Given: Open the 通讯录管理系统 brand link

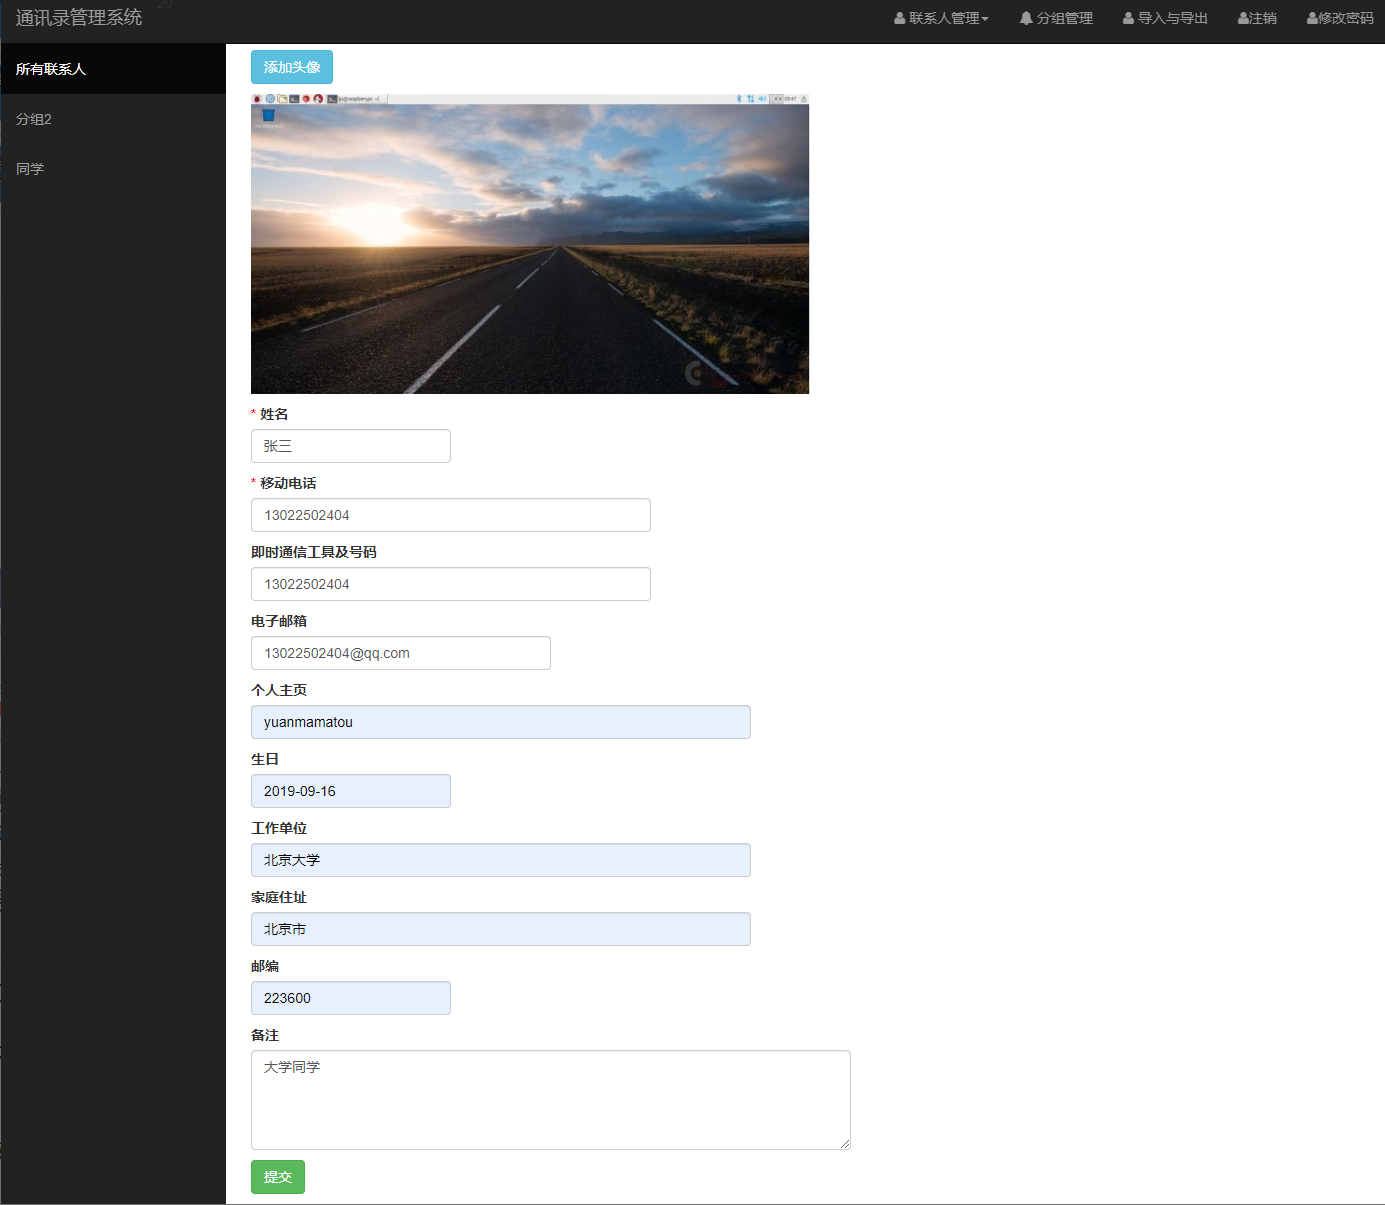Looking at the screenshot, I should point(79,18).
